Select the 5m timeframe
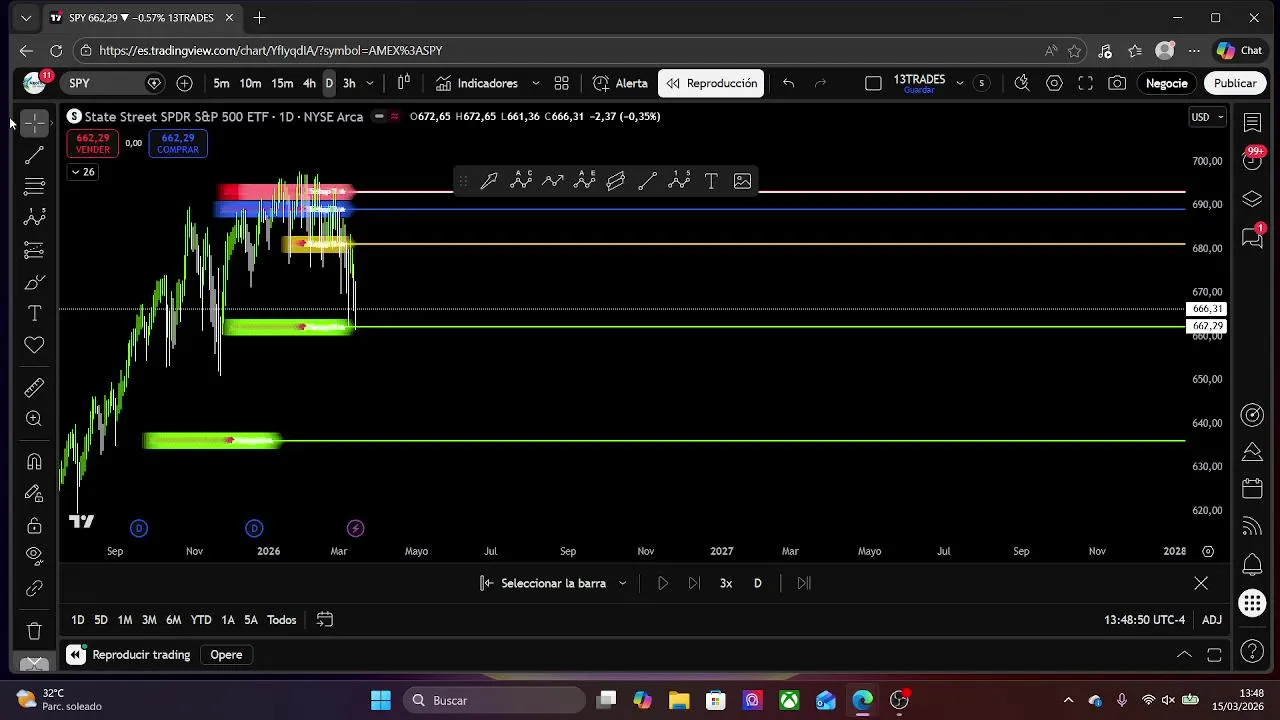The width and height of the screenshot is (1280, 720). (x=221, y=83)
